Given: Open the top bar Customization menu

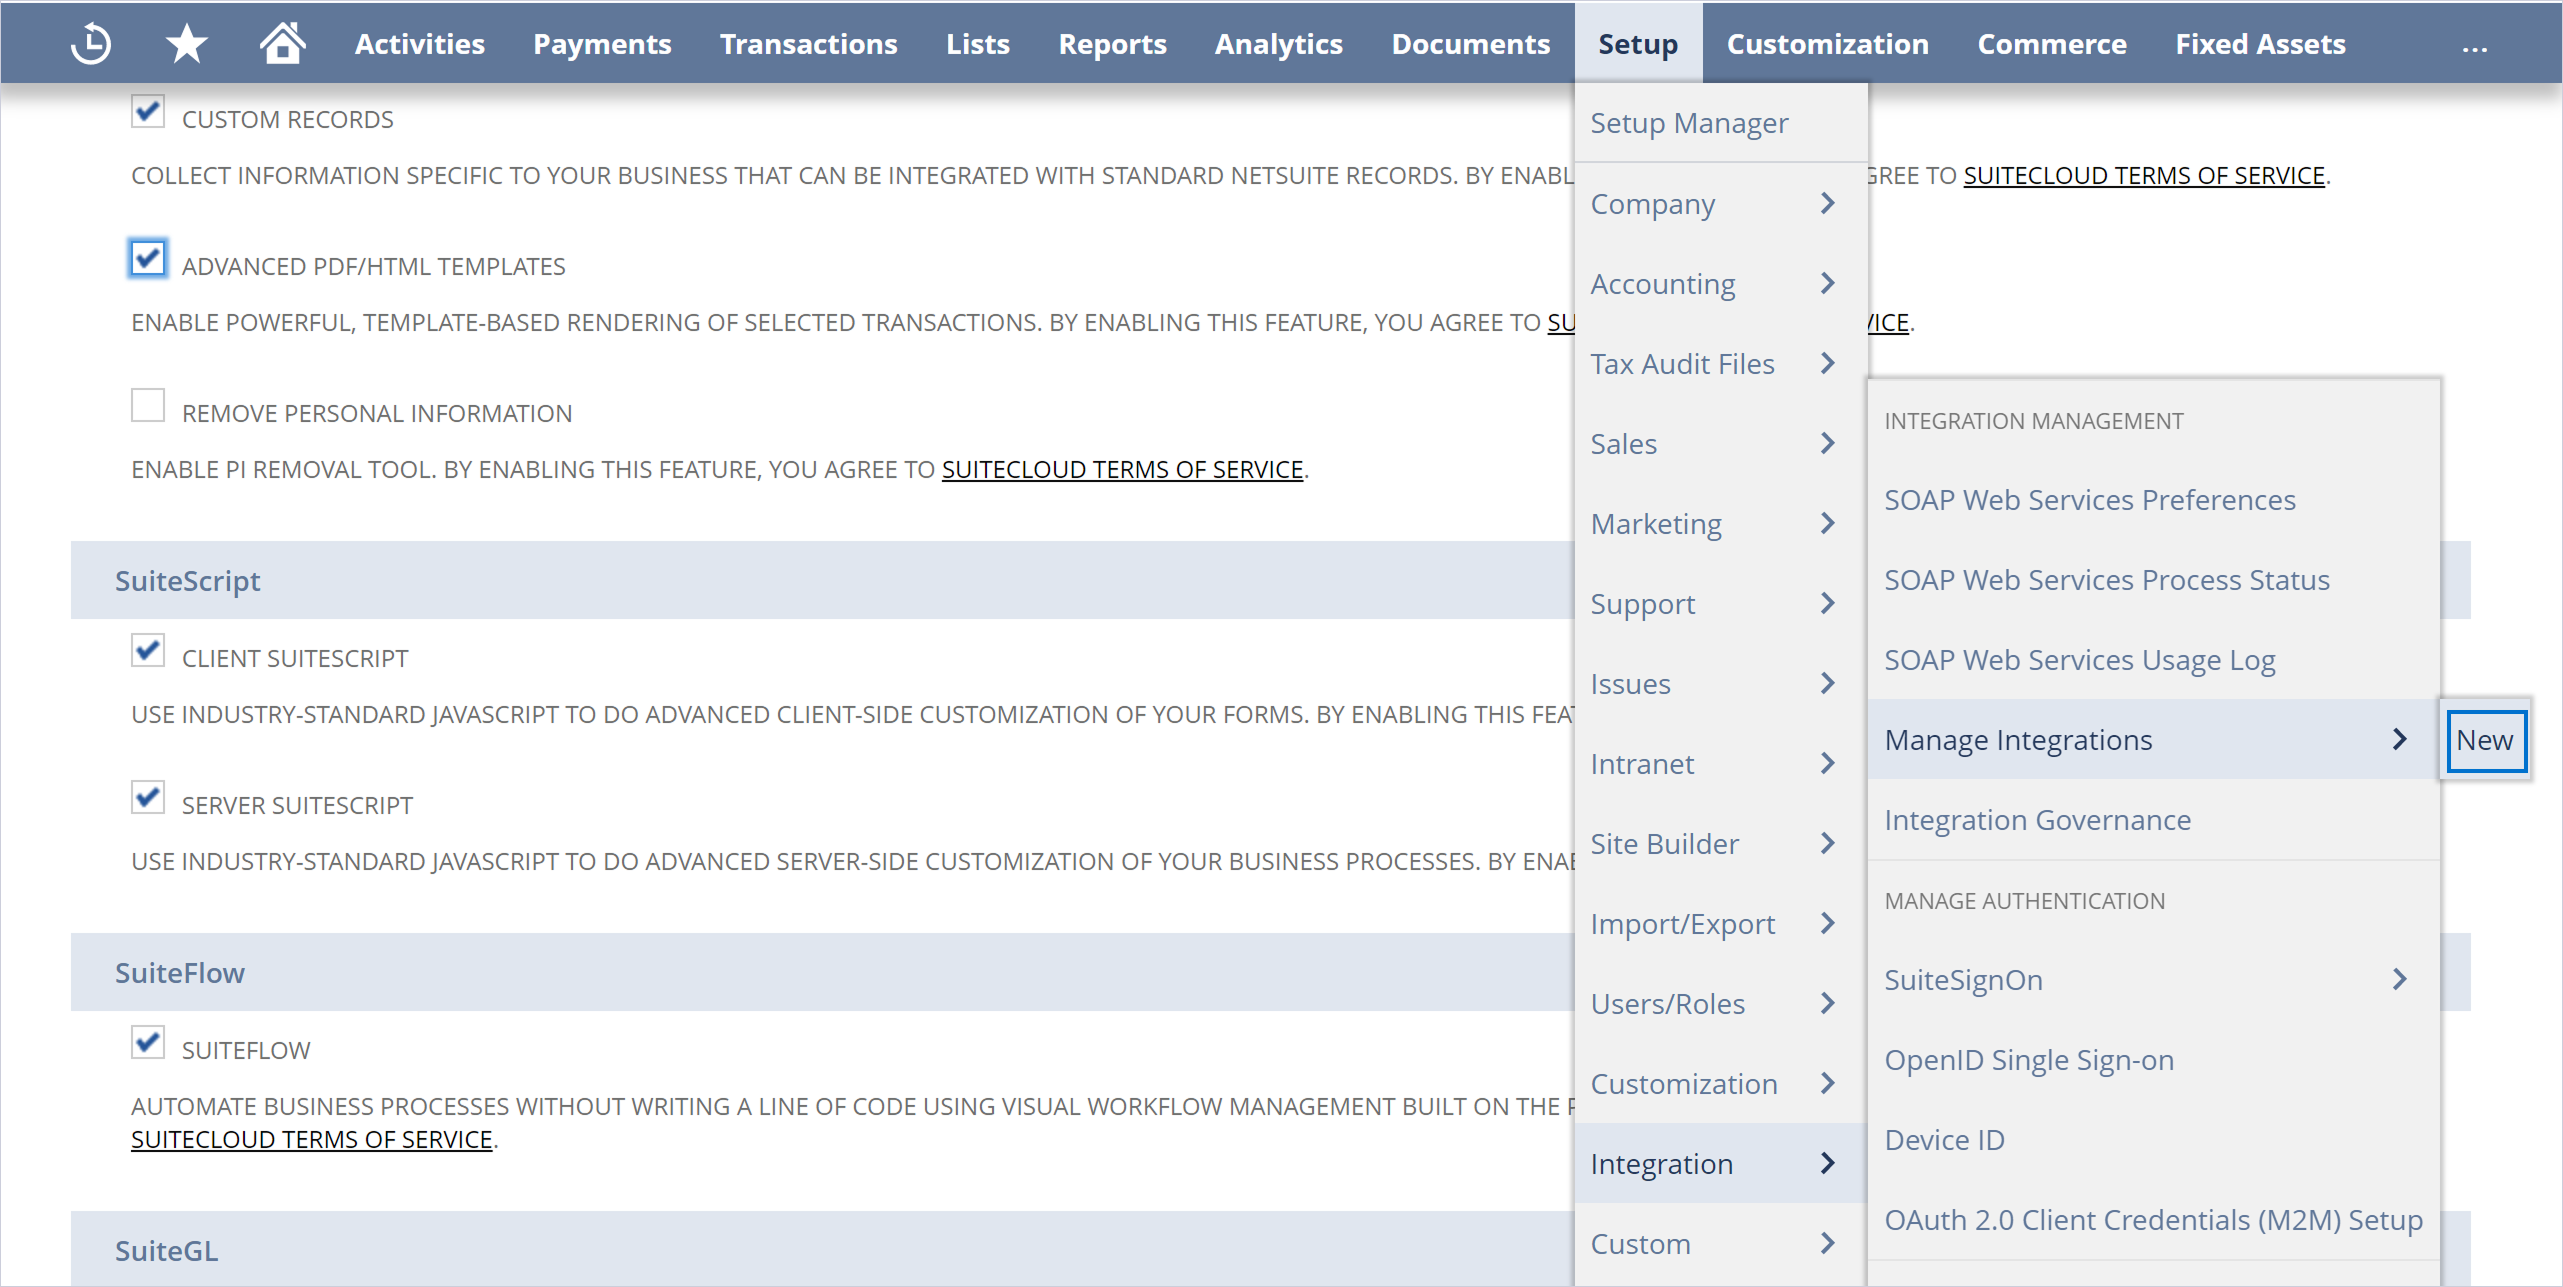Looking at the screenshot, I should pos(1827,44).
